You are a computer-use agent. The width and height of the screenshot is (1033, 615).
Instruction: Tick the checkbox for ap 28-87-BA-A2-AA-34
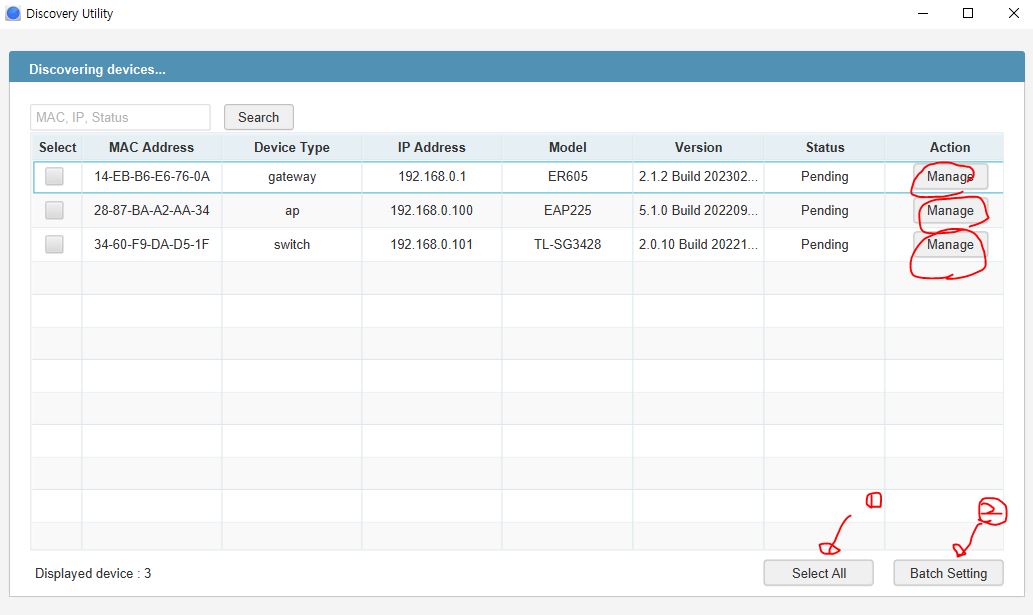54,211
